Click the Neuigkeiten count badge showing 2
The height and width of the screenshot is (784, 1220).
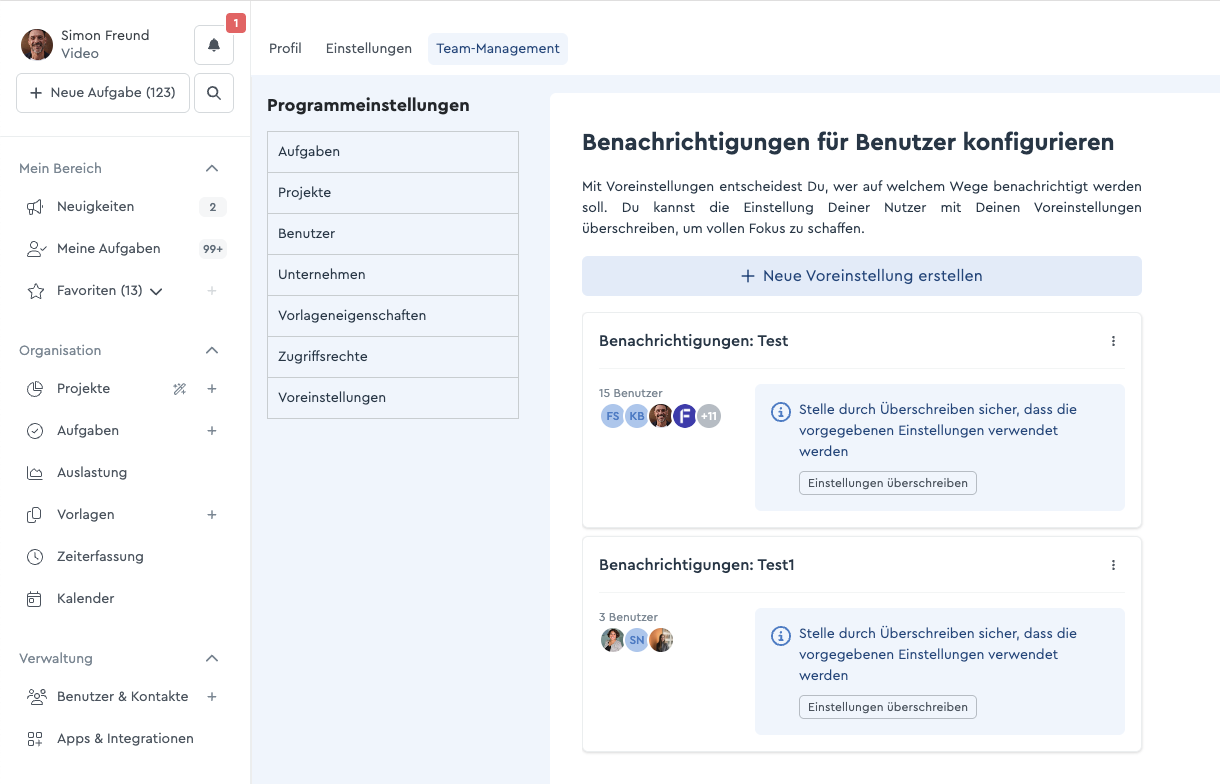click(x=212, y=207)
